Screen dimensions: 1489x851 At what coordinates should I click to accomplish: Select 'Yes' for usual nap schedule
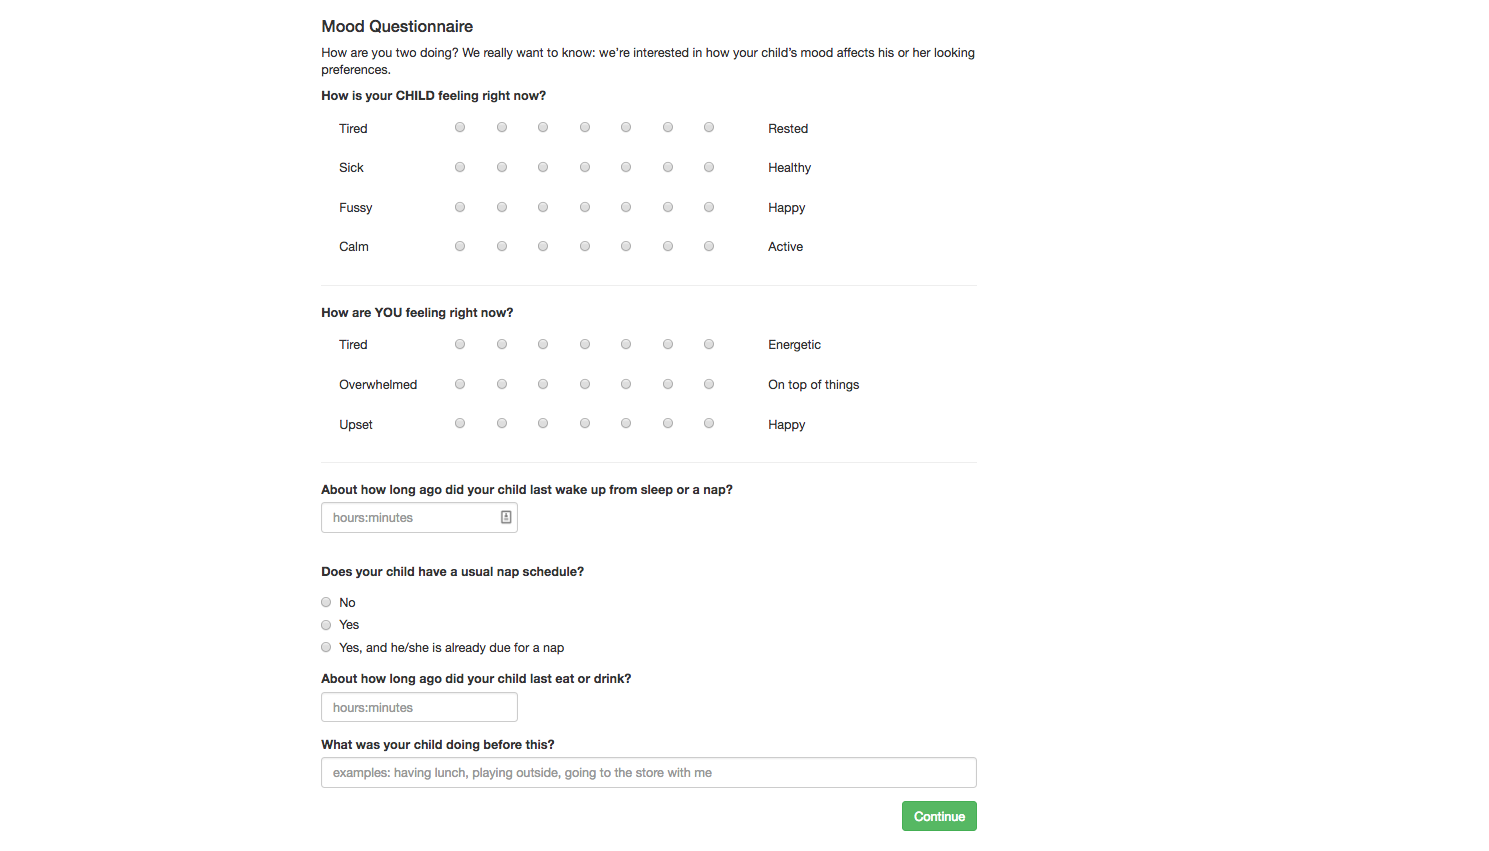click(326, 625)
